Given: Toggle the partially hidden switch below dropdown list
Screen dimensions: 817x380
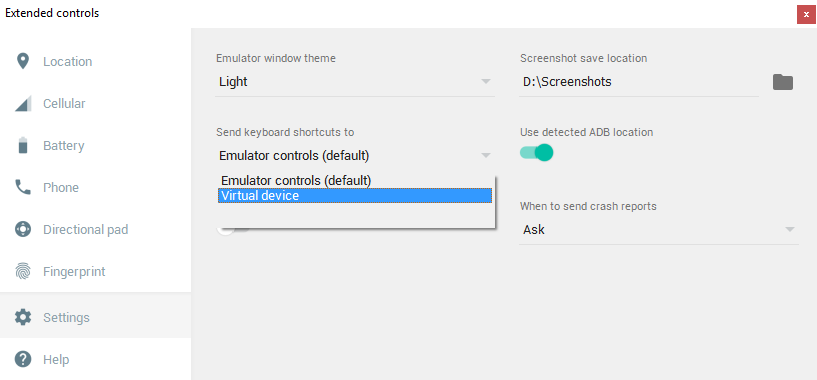Looking at the screenshot, I should coord(233,230).
